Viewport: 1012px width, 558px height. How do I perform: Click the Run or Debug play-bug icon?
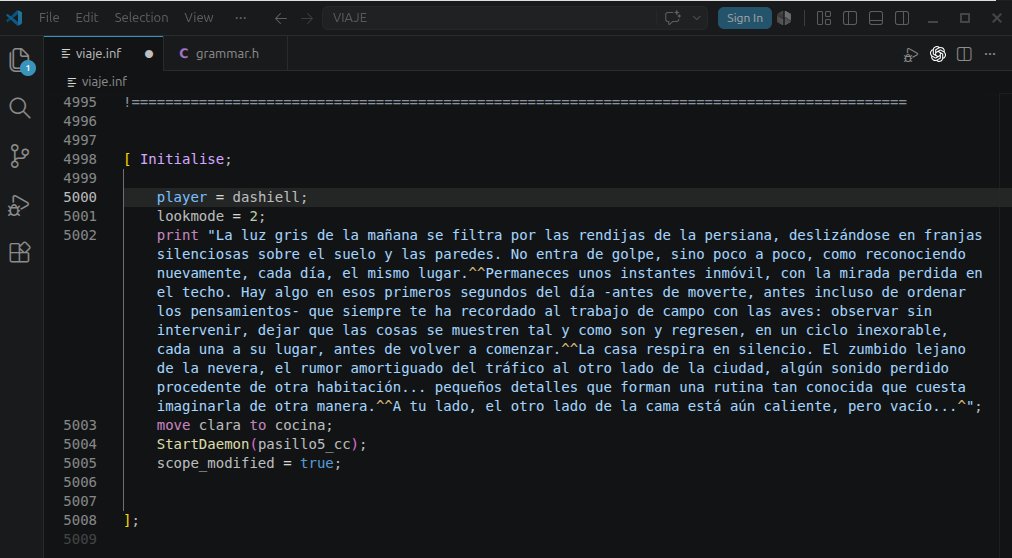click(911, 55)
